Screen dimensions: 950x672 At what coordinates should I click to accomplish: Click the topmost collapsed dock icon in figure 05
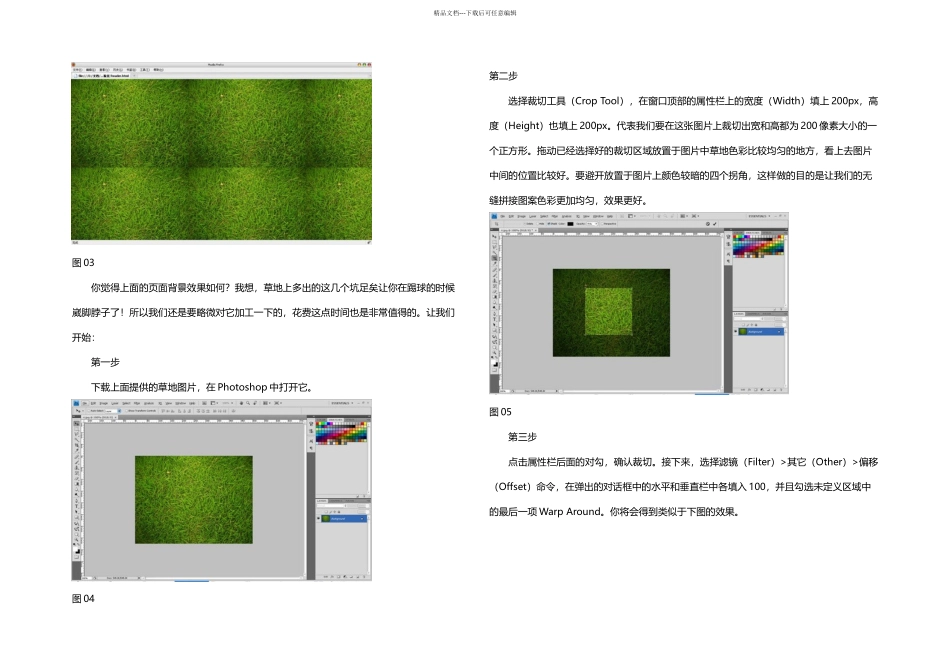click(728, 237)
